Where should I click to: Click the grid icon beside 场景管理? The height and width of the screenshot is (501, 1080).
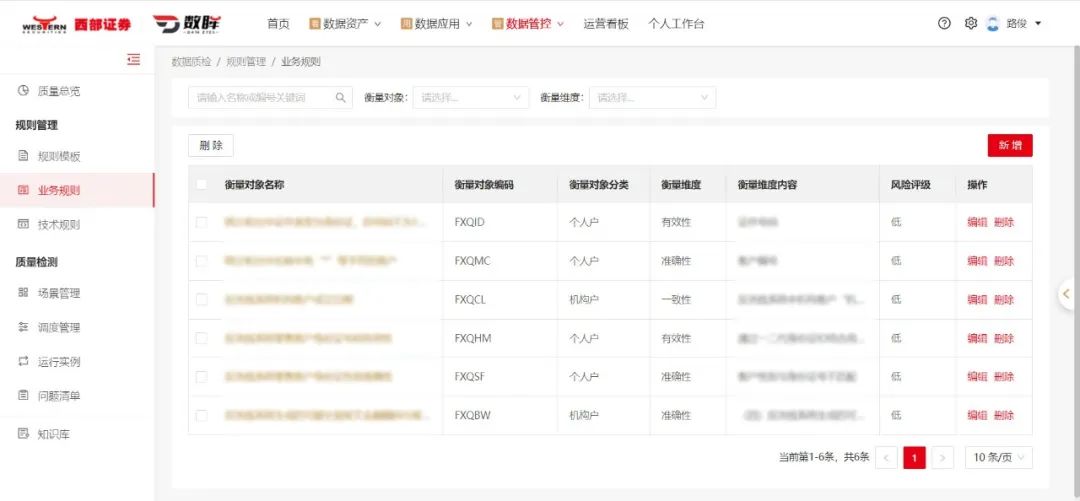click(x=23, y=293)
